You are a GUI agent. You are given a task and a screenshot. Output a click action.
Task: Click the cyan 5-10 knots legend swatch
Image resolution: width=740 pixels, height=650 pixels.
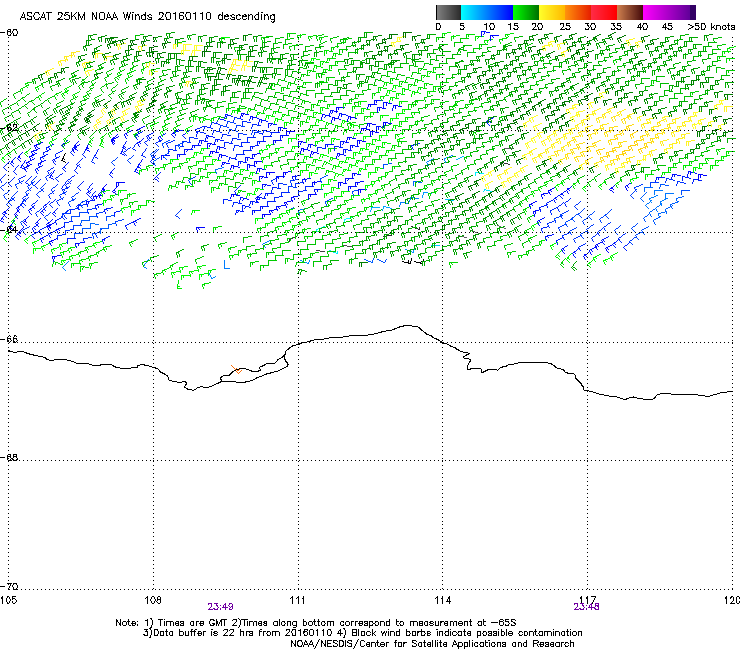(x=473, y=12)
